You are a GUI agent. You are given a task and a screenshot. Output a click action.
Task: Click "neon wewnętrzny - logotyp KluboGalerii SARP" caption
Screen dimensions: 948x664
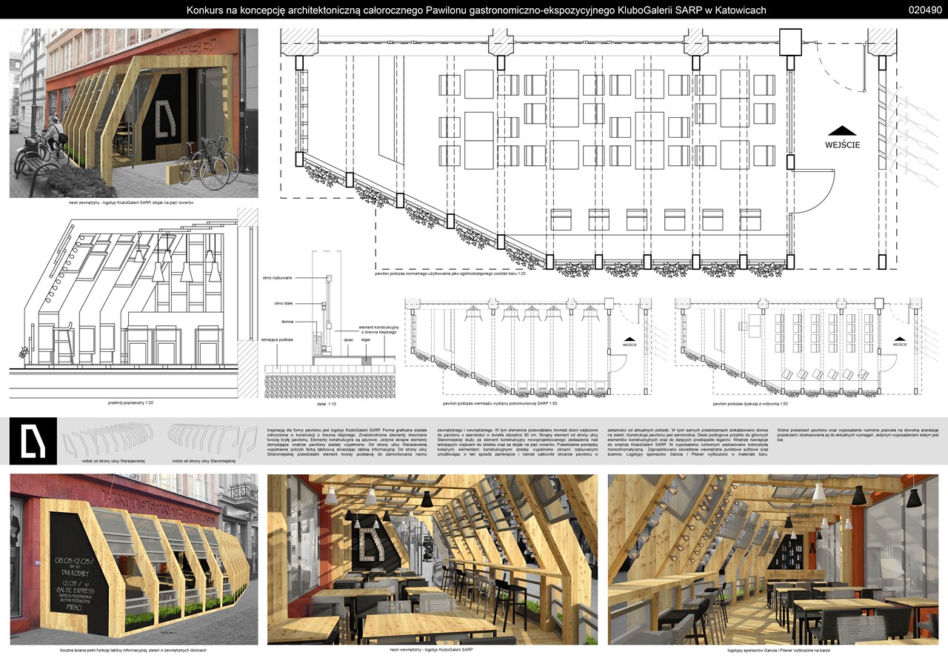(432, 650)
